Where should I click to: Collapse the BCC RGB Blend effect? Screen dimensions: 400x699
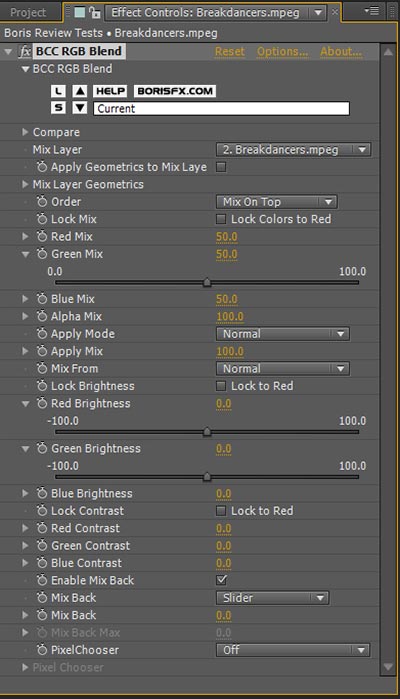coord(8,52)
